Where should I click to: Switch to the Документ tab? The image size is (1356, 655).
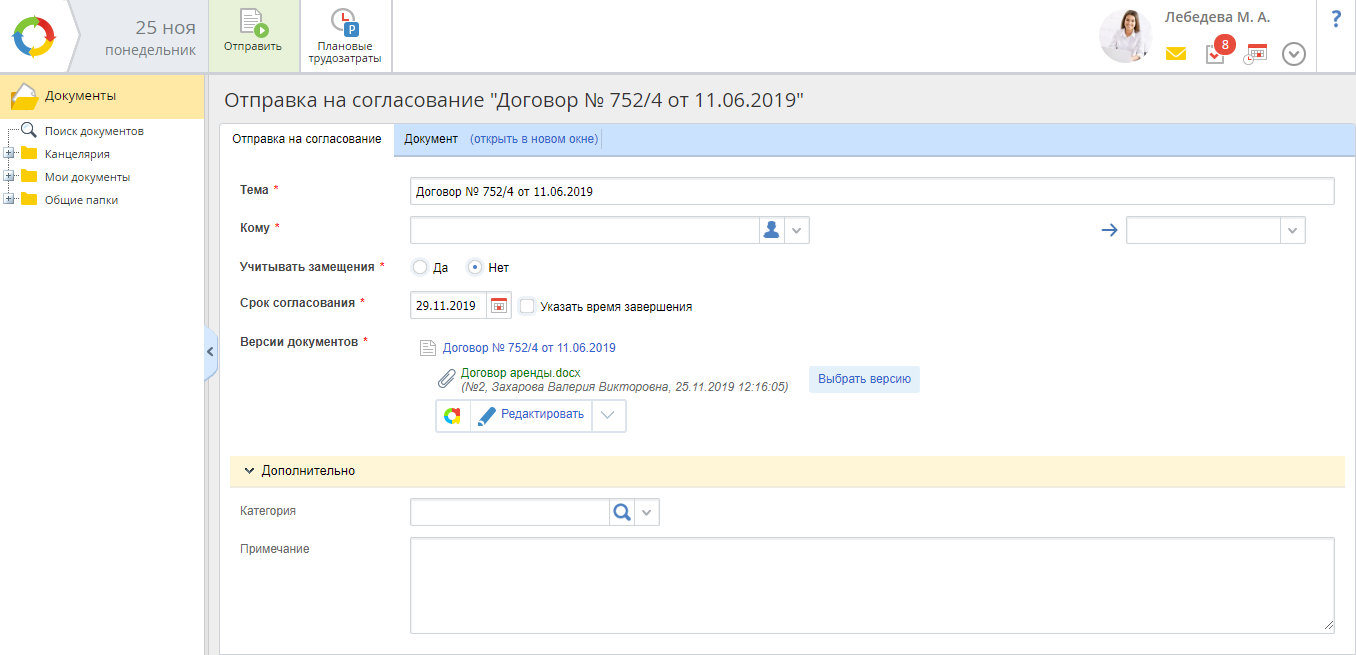[x=430, y=139]
